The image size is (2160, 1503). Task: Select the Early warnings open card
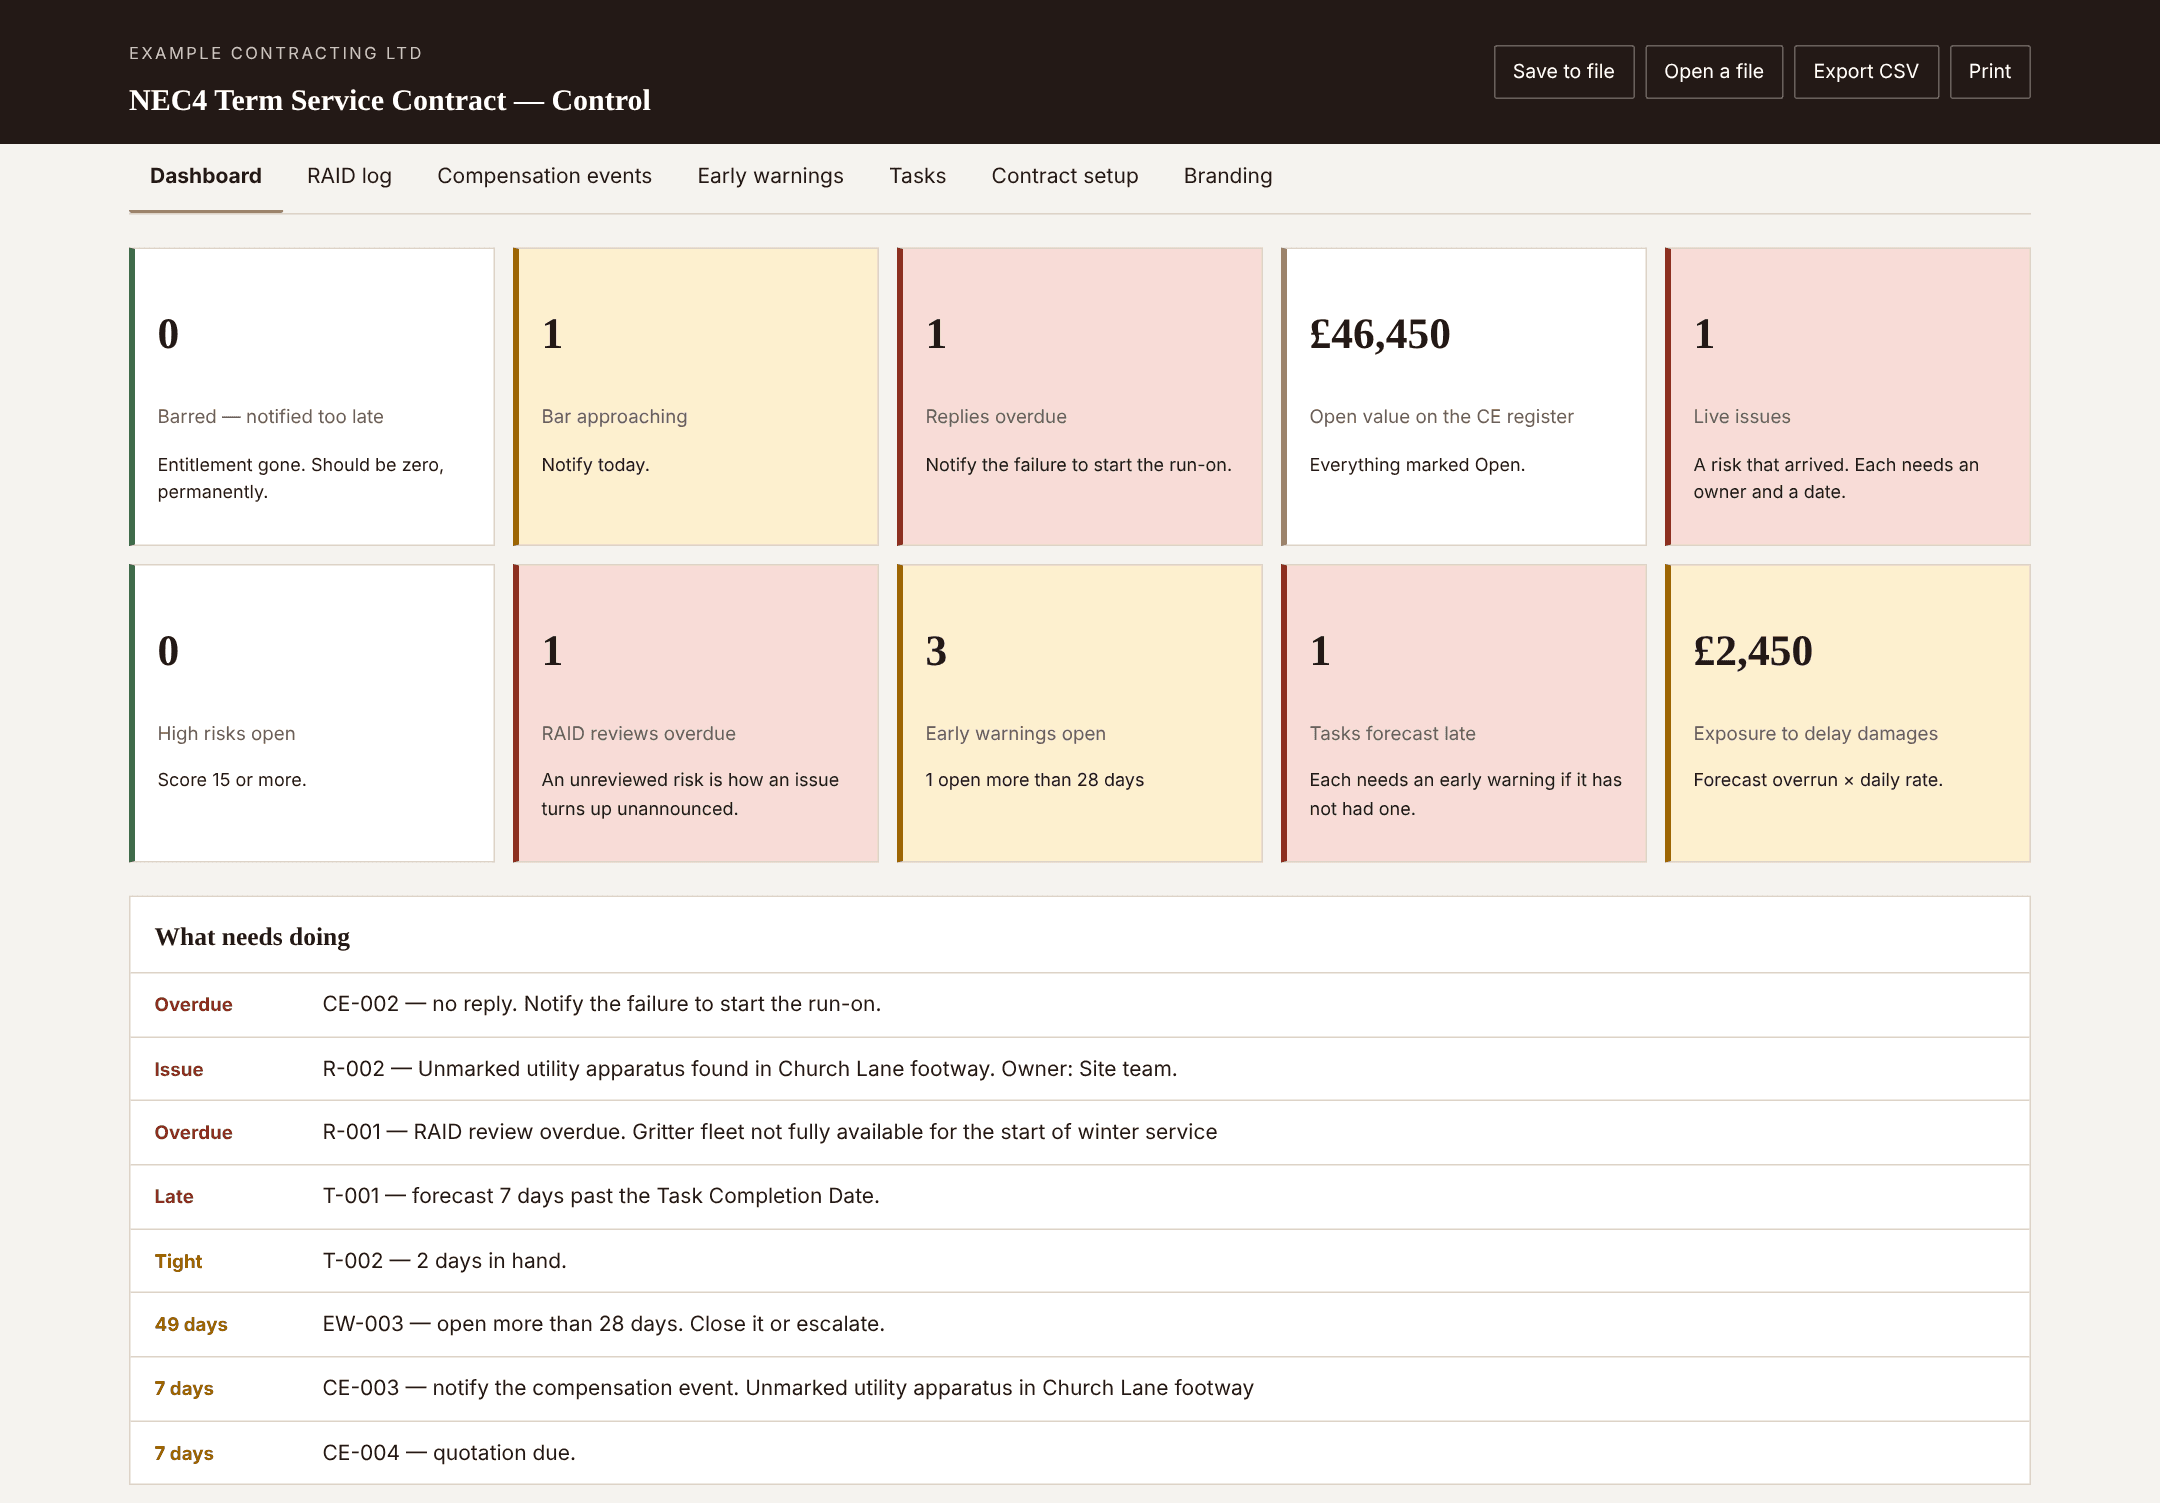1080,713
